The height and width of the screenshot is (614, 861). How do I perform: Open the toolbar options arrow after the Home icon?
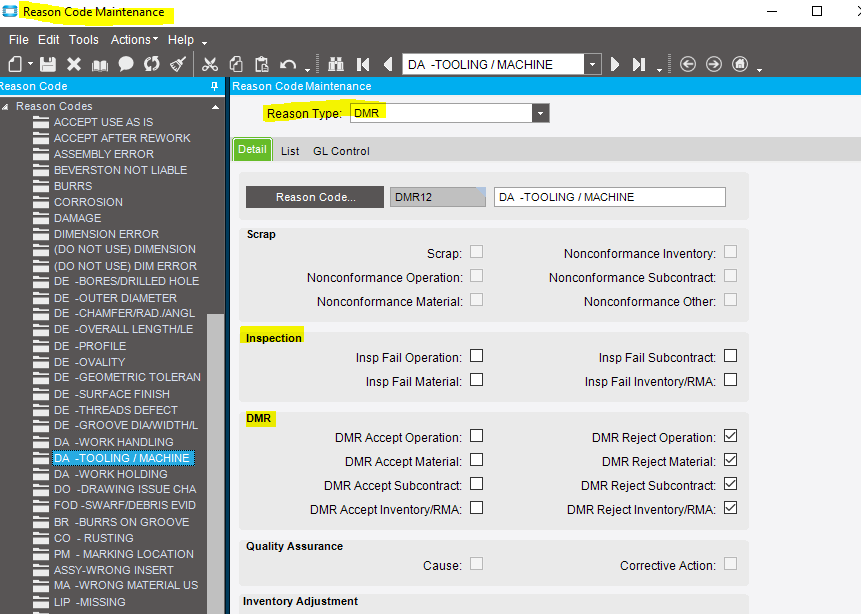coord(759,69)
